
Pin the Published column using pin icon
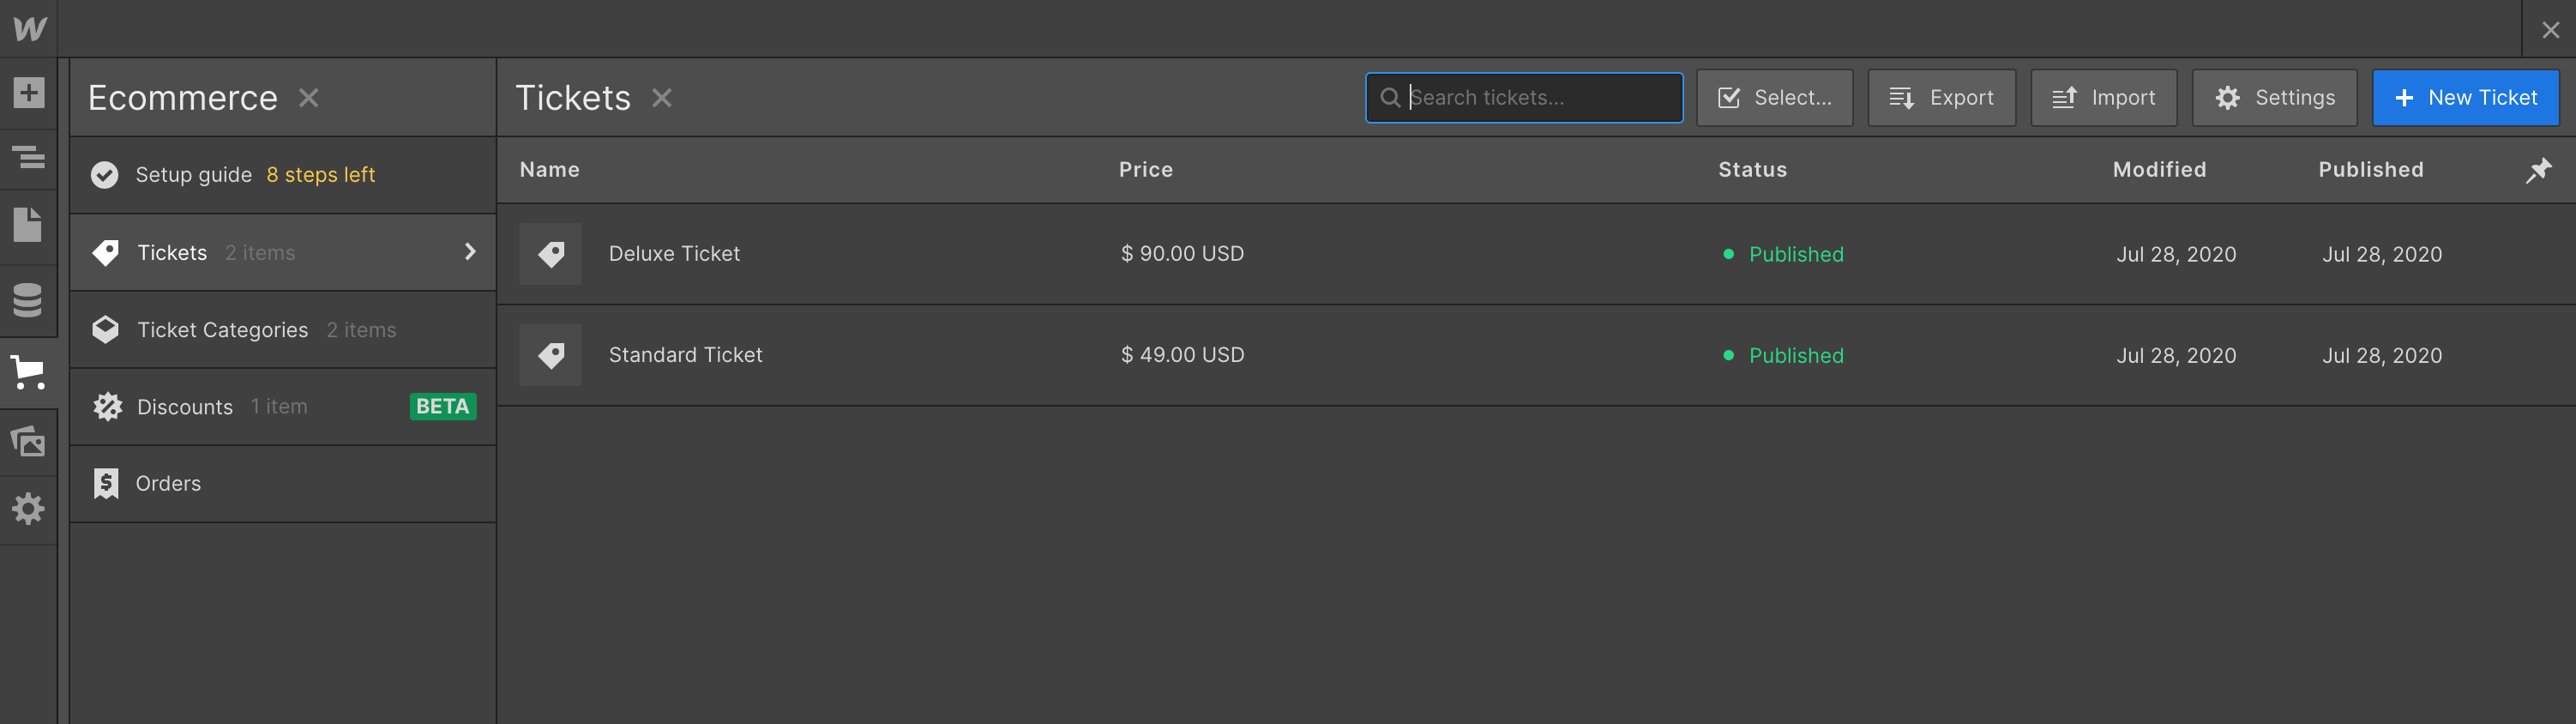[x=2538, y=170]
